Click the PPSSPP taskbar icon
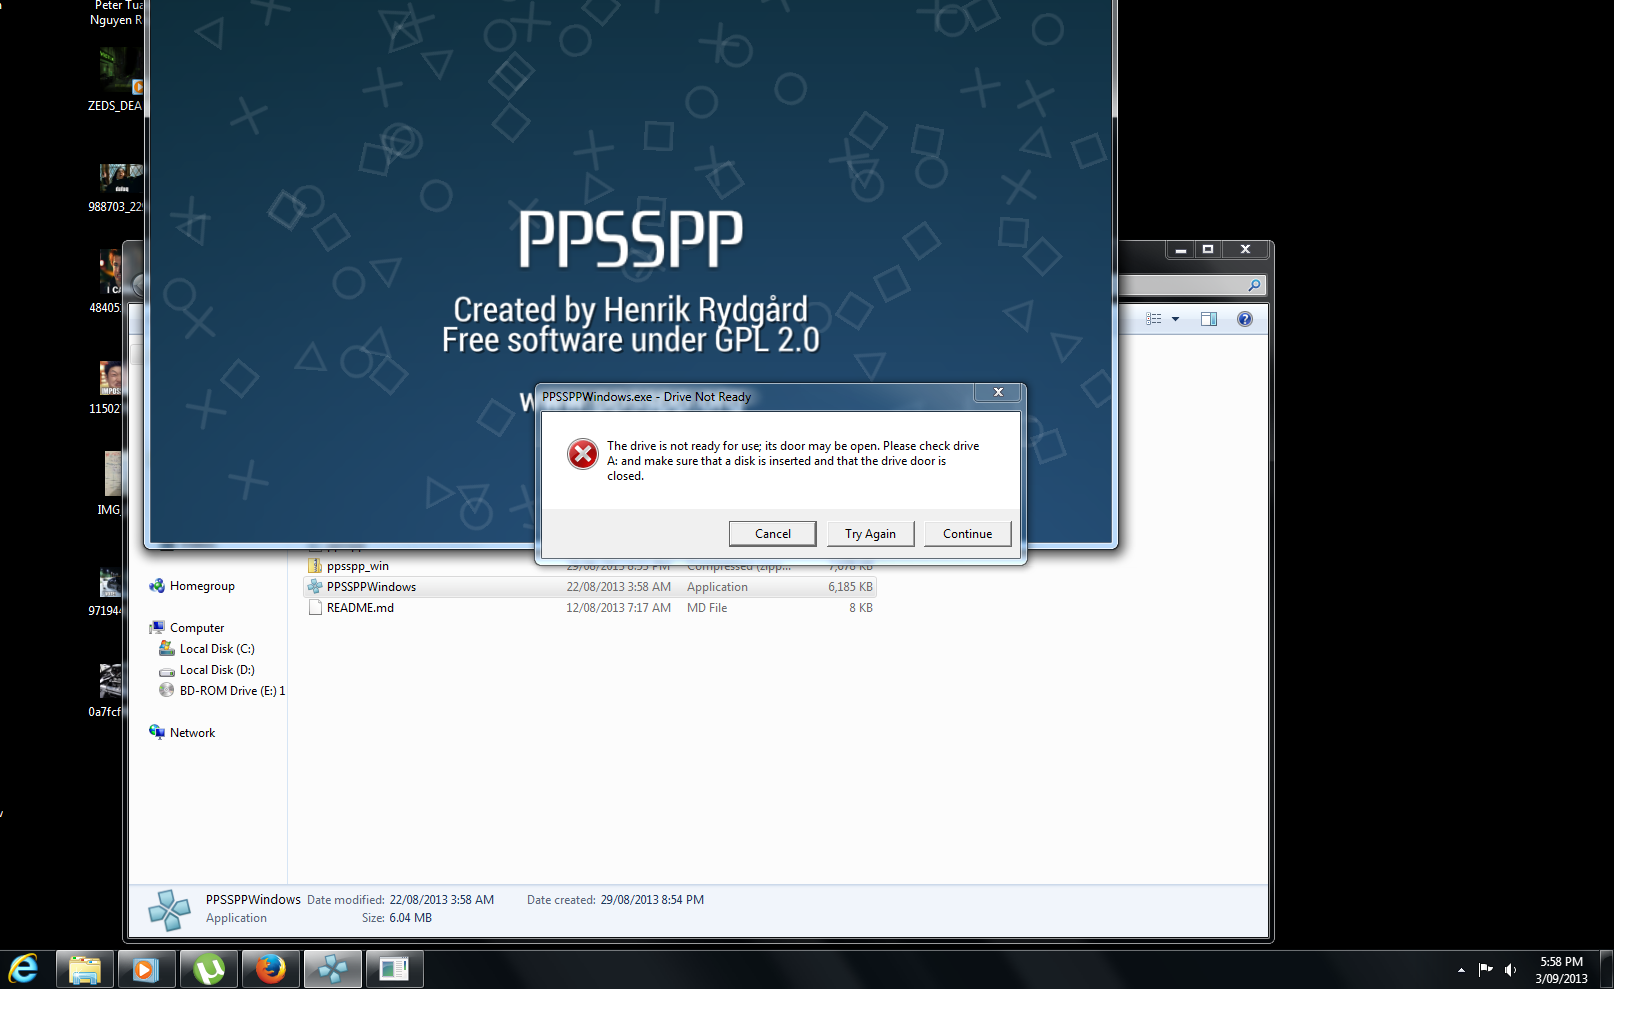The image size is (1632, 1016). pyautogui.click(x=332, y=969)
